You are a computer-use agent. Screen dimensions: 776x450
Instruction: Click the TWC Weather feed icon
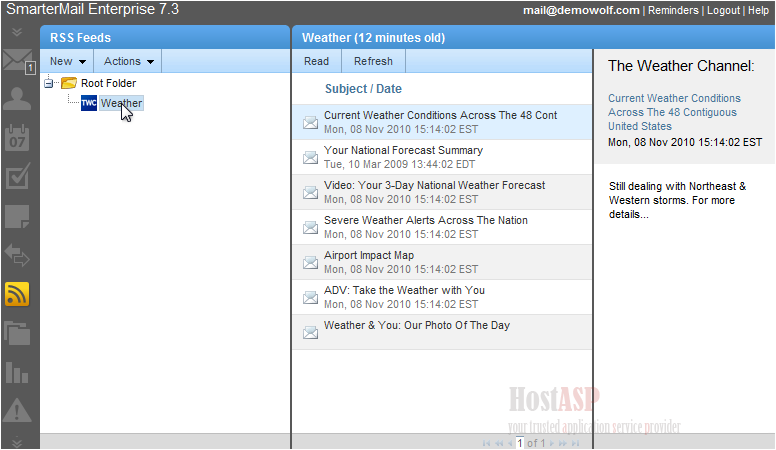pyautogui.click(x=89, y=103)
